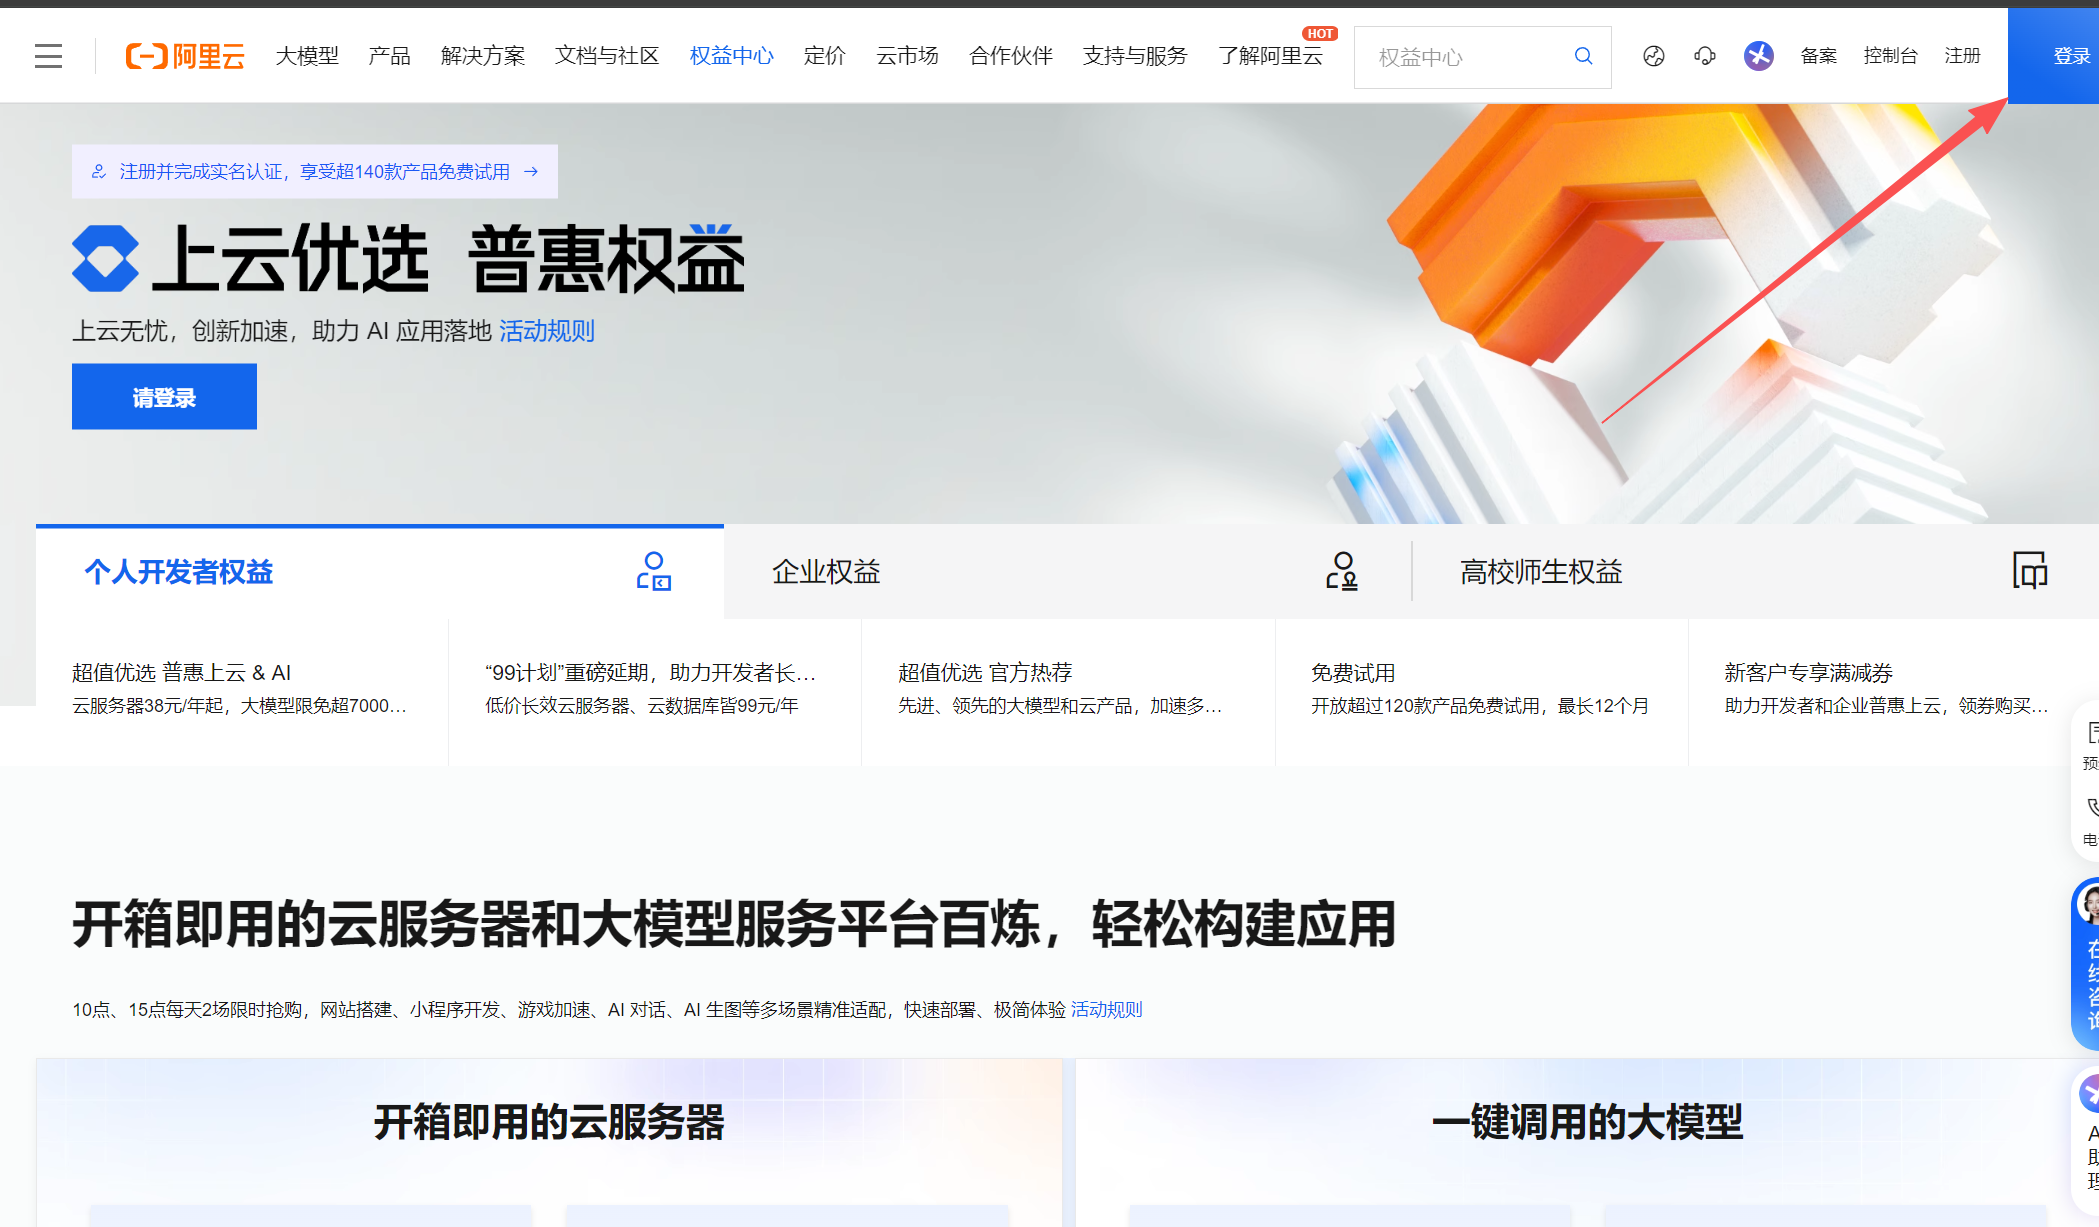2099x1227 pixels.
Task: Select 高校师生权益 tab
Action: [x=1755, y=571]
